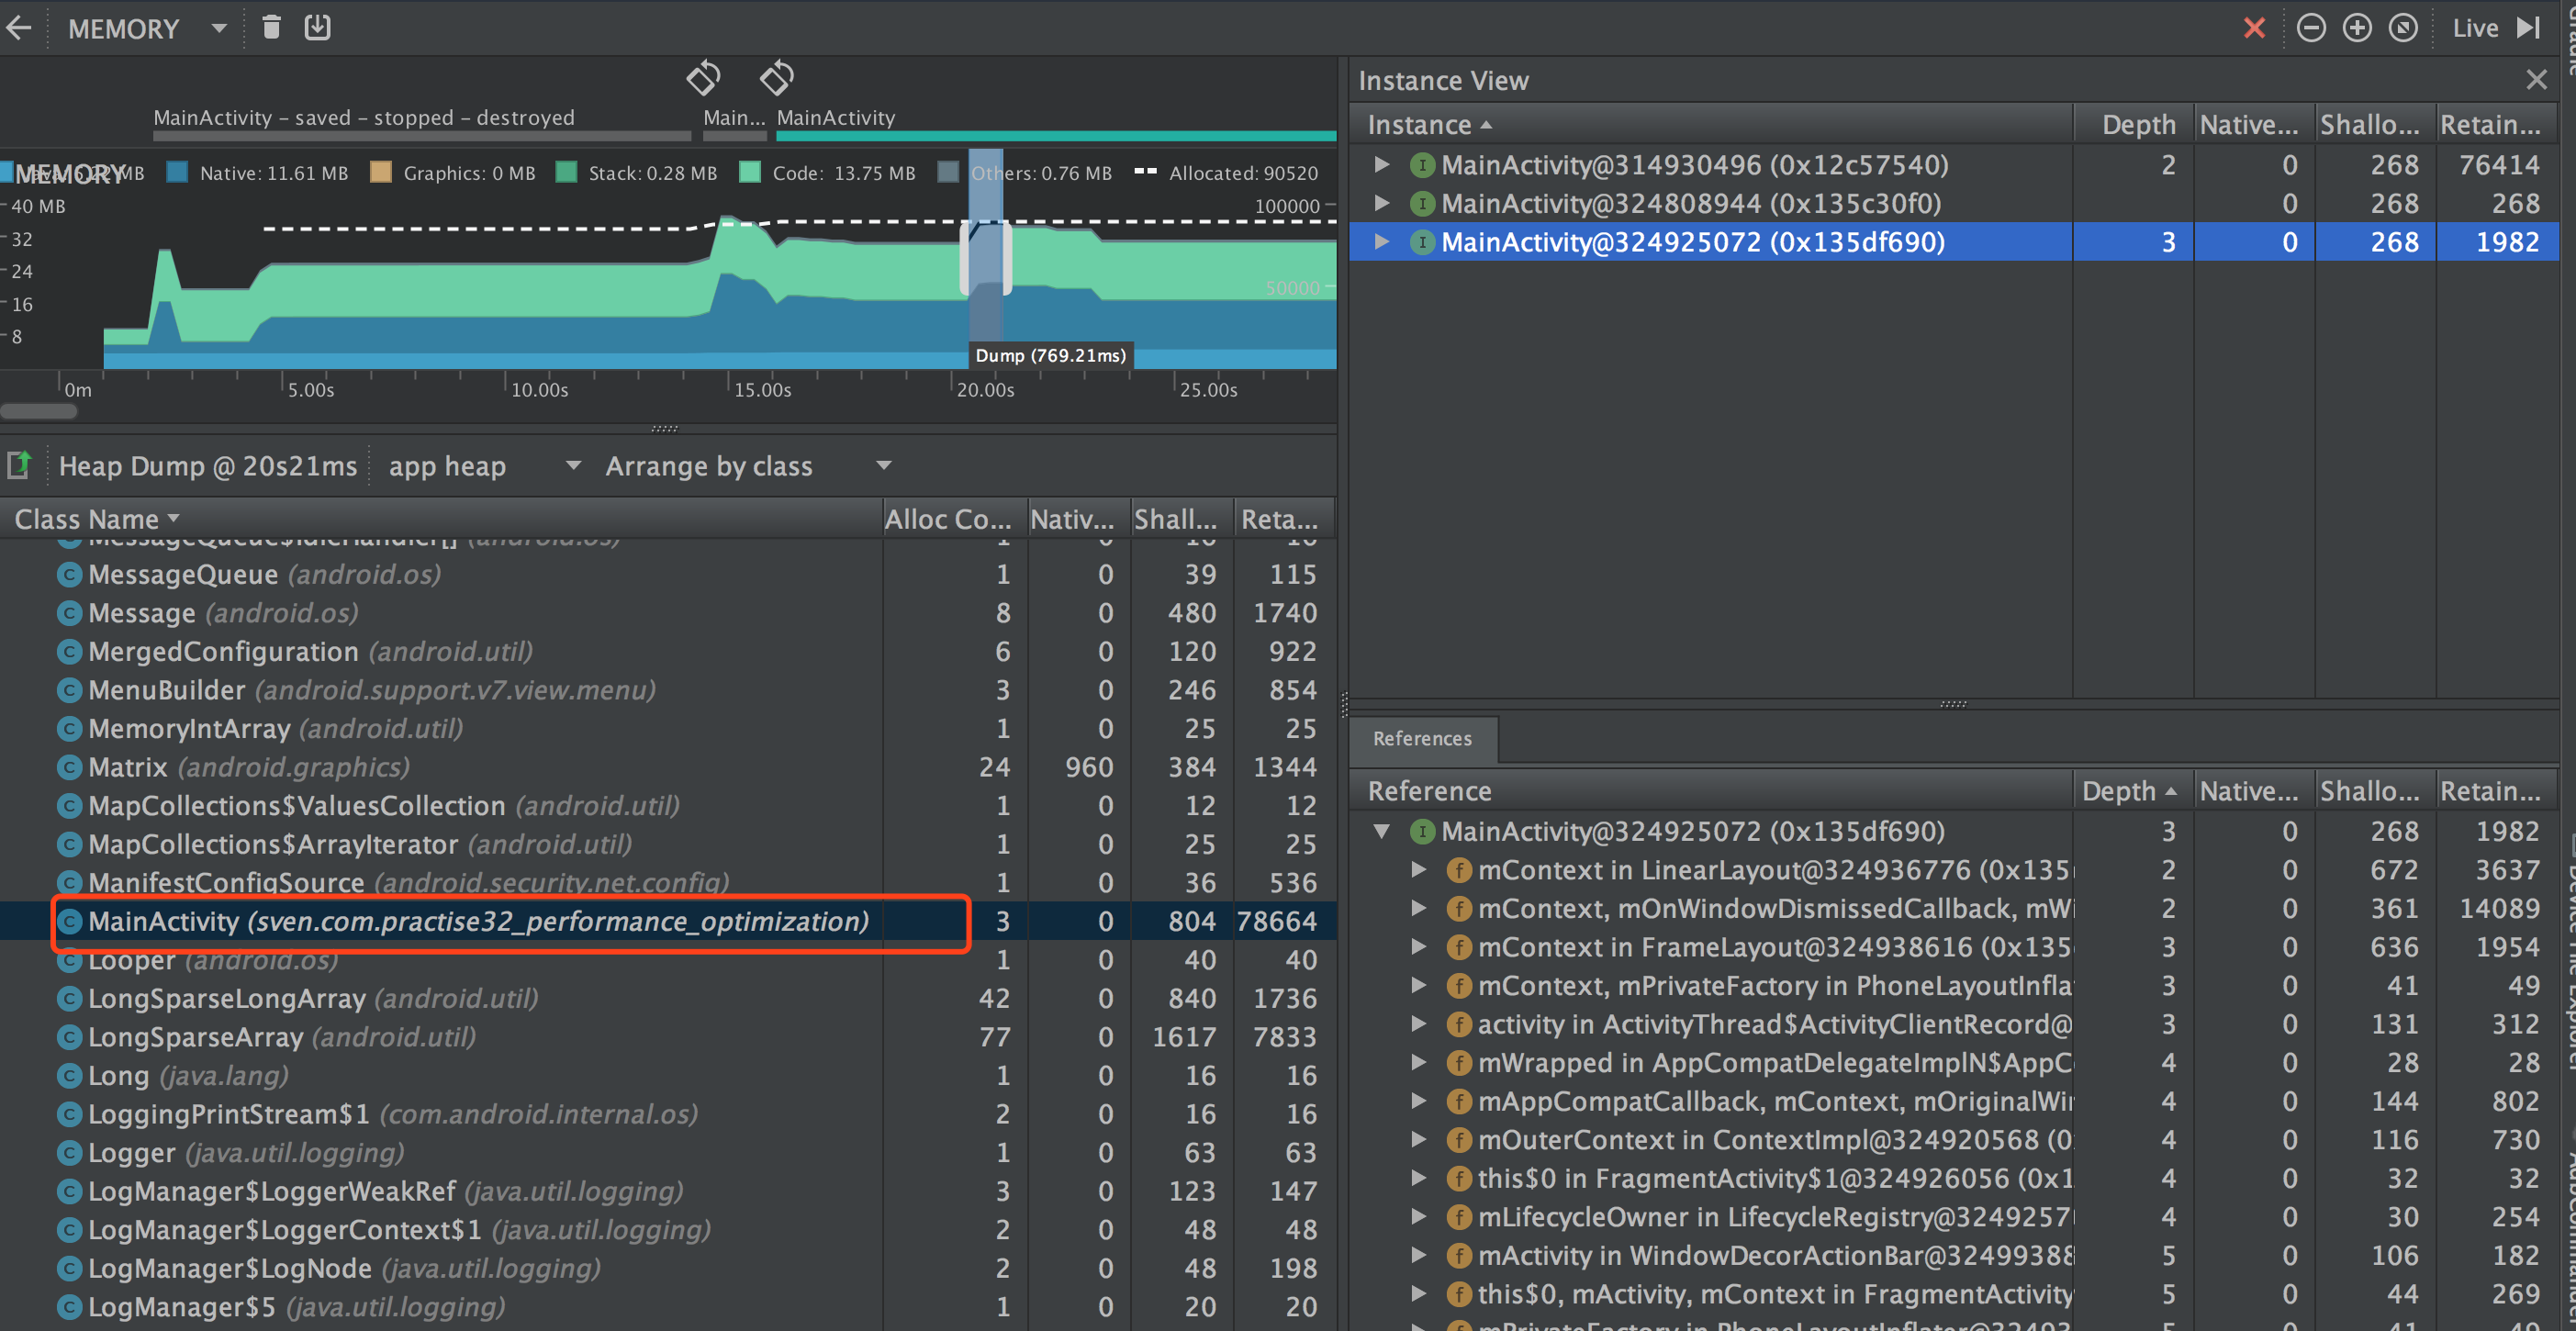Click the zoom out memory timeline icon

click(2312, 26)
